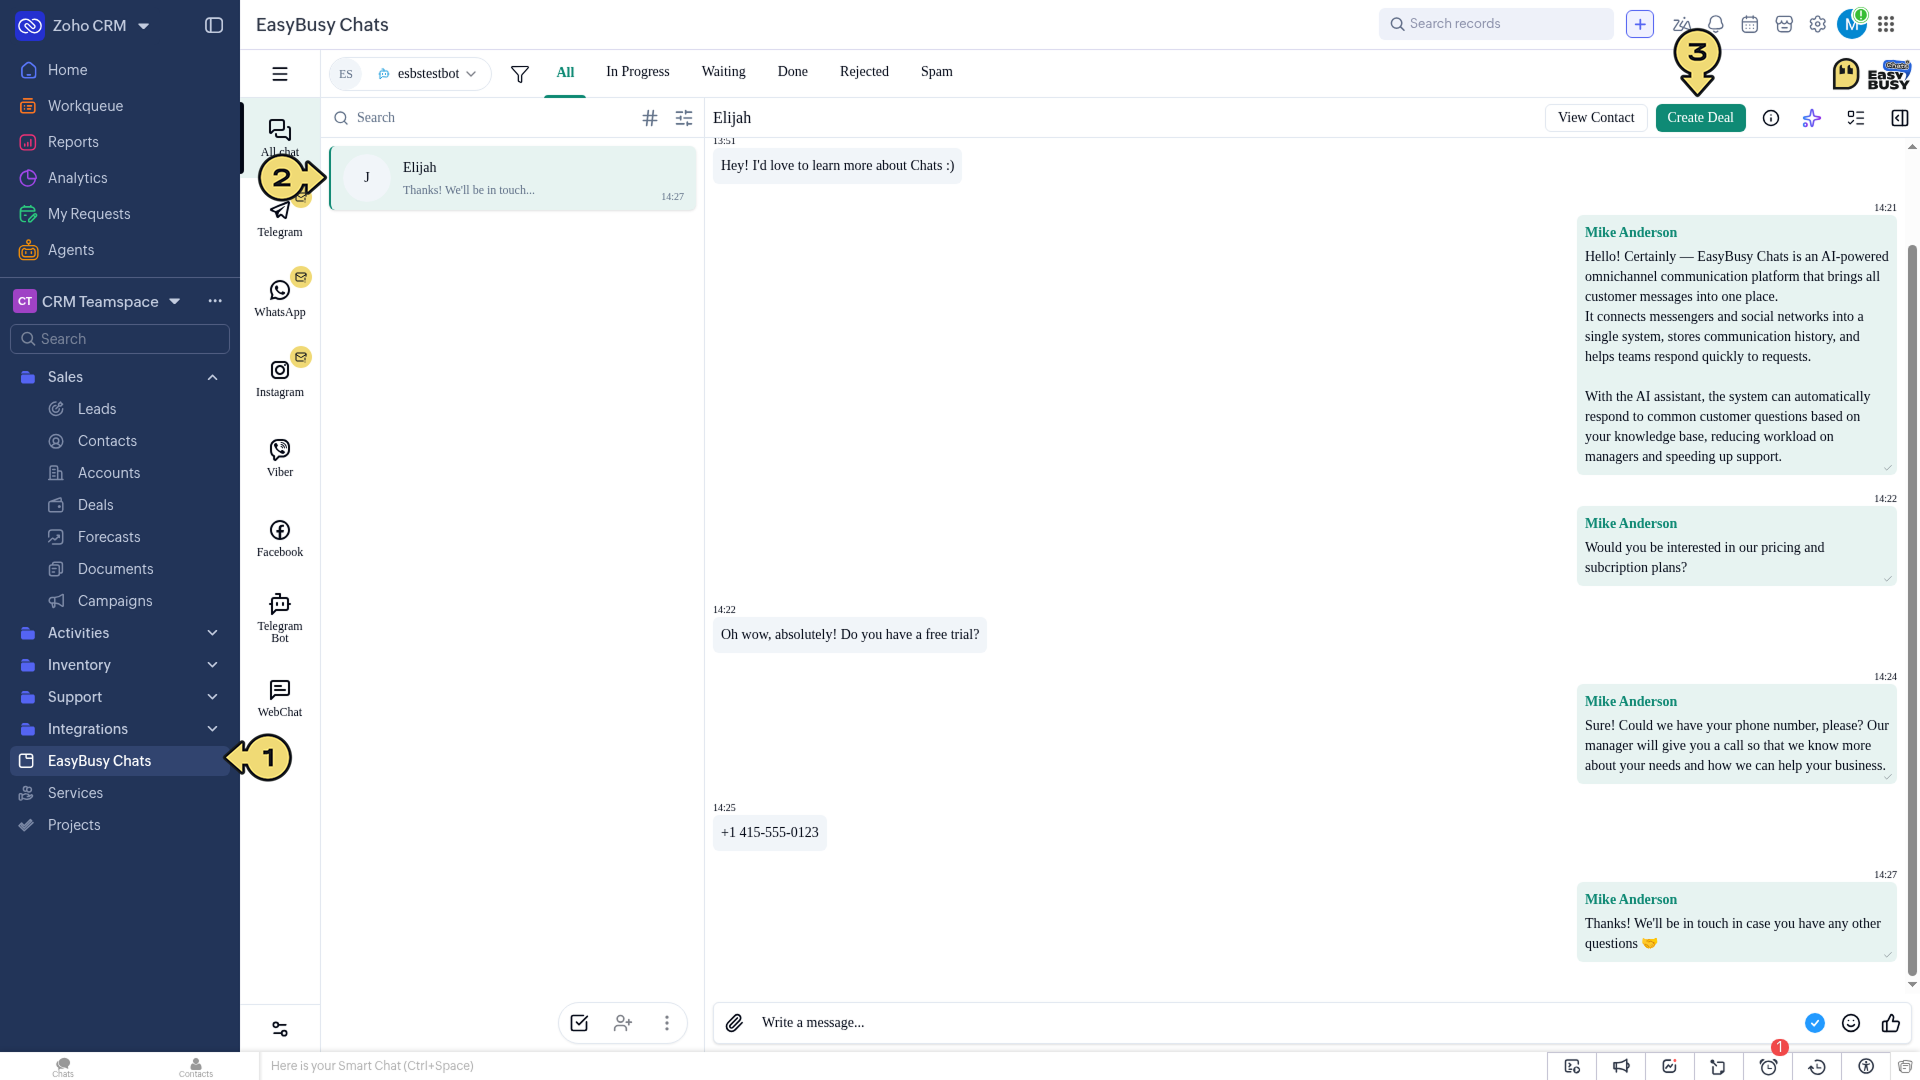This screenshot has height=1080, width=1920.
Task: Click the filter funnel icon
Action: pyautogui.click(x=520, y=74)
